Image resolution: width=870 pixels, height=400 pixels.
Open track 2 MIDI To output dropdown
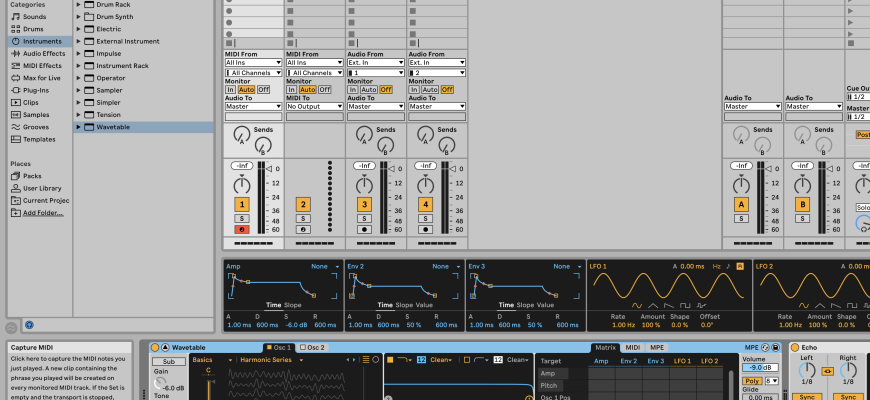(x=315, y=106)
